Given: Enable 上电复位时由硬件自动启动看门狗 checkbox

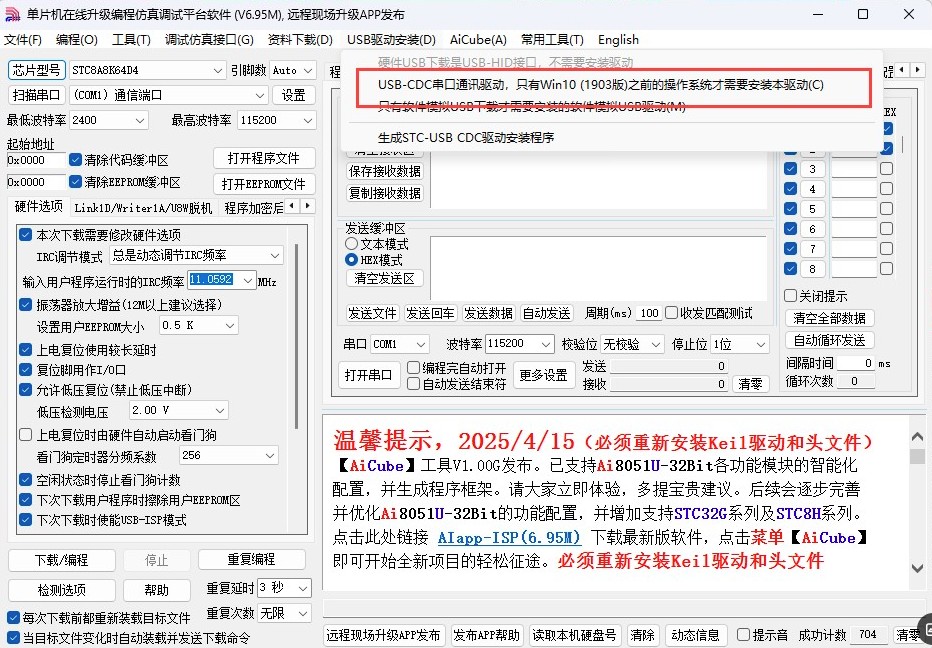Looking at the screenshot, I should coord(25,435).
